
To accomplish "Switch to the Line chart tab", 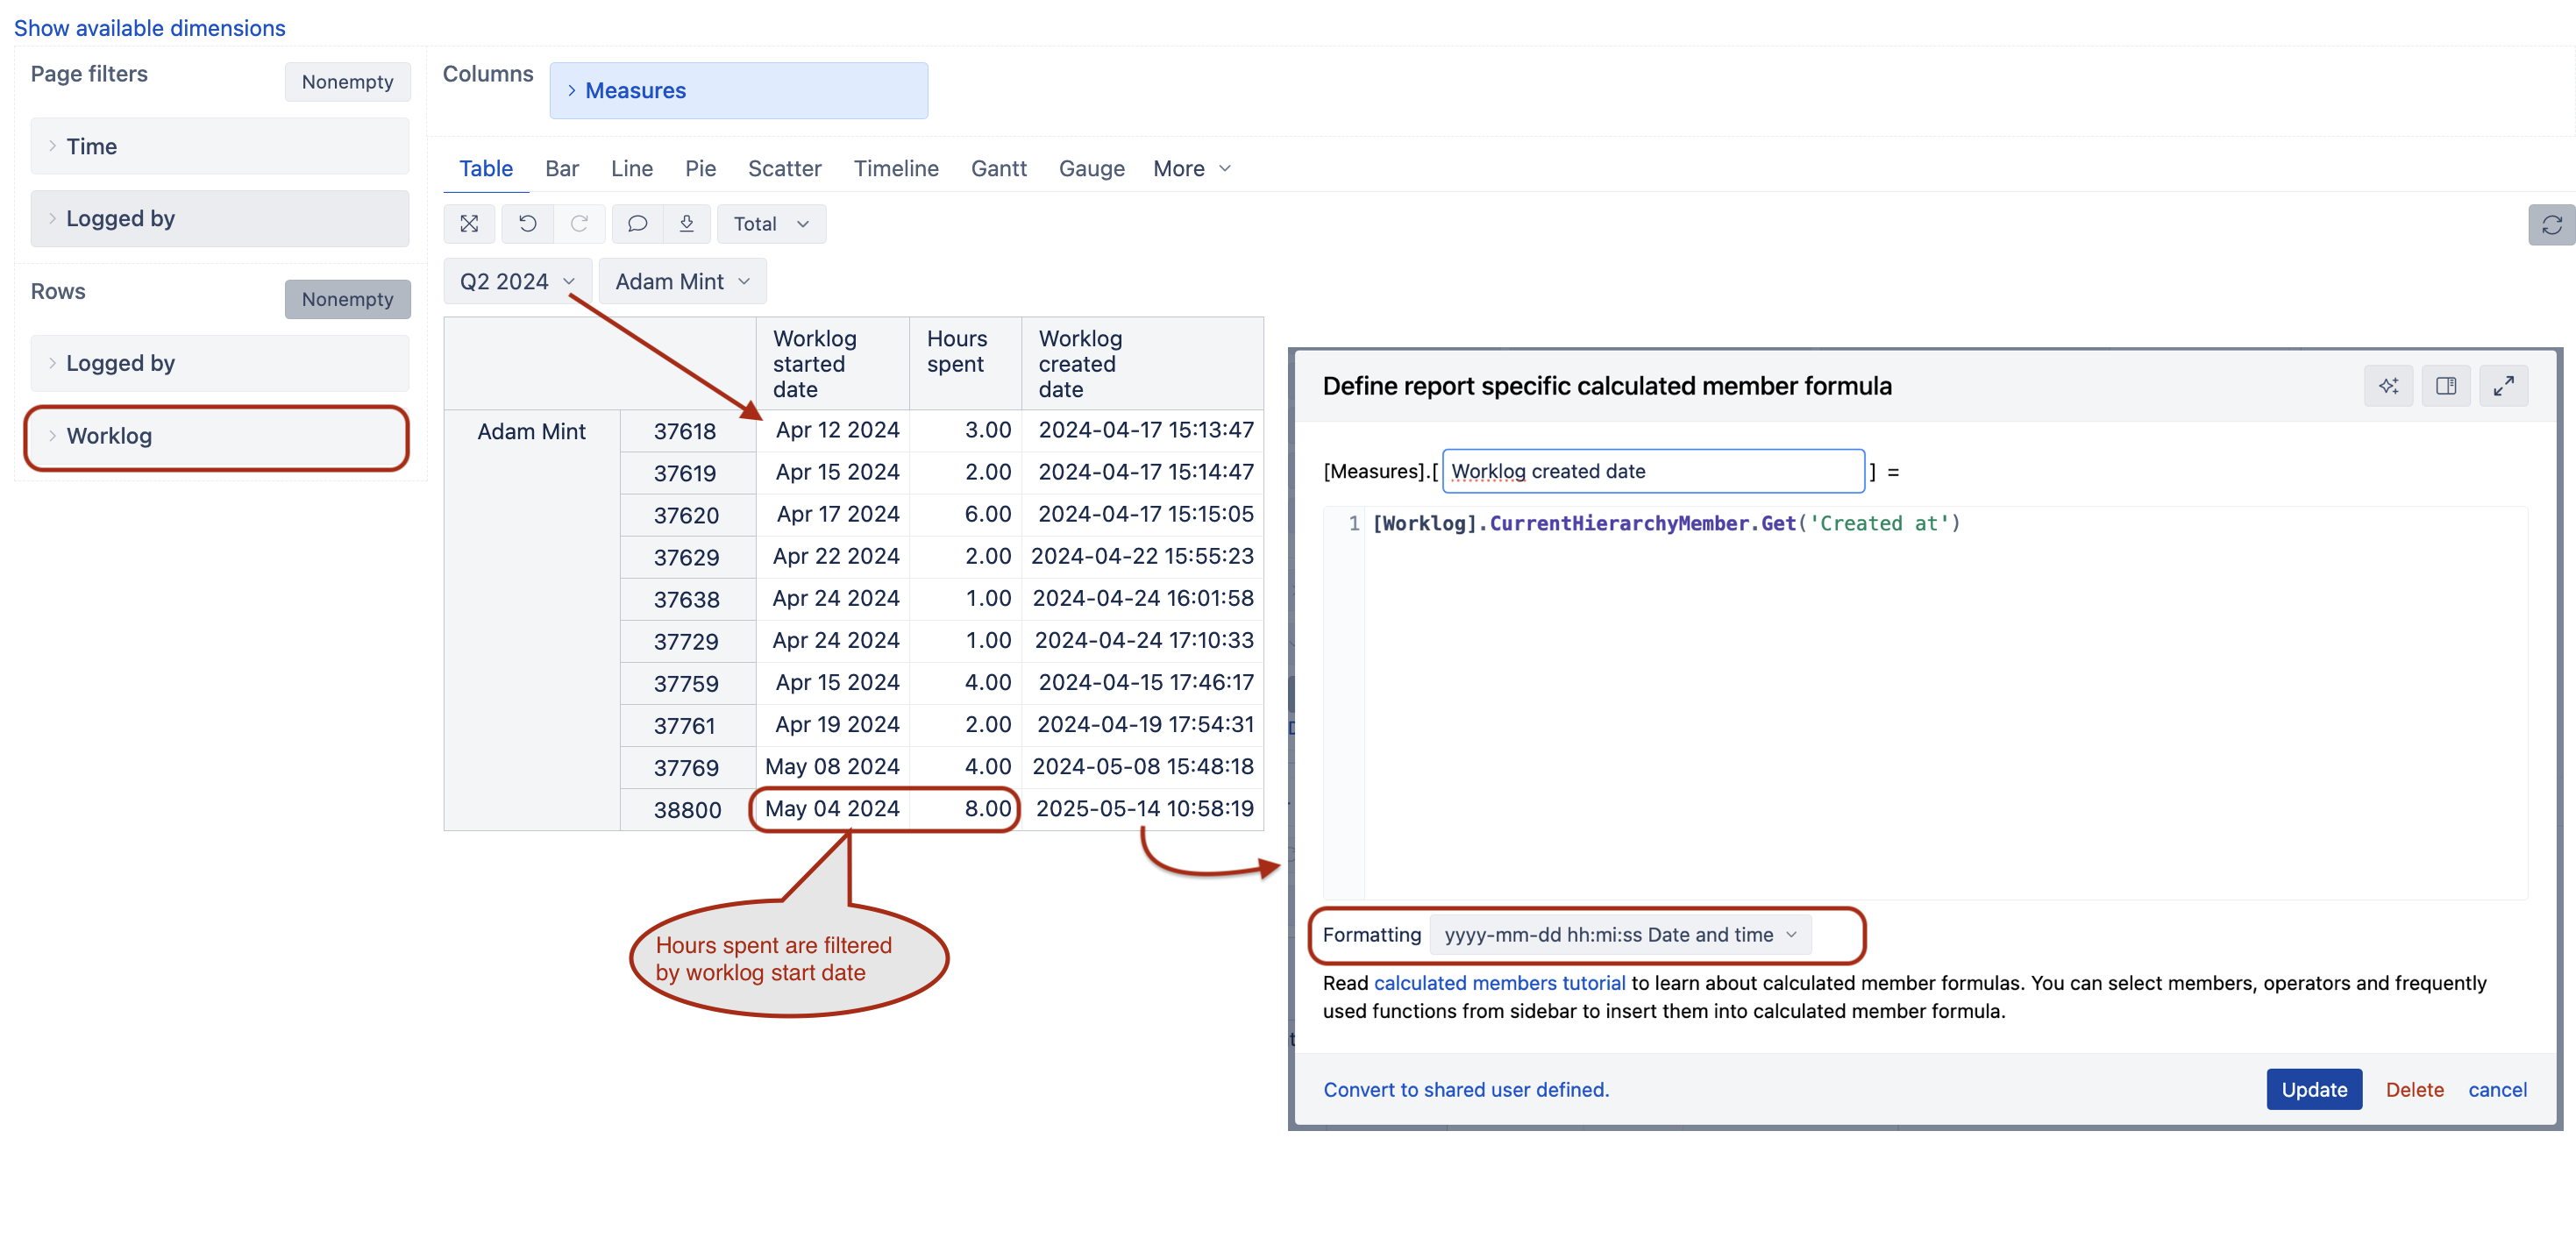I will [632, 169].
